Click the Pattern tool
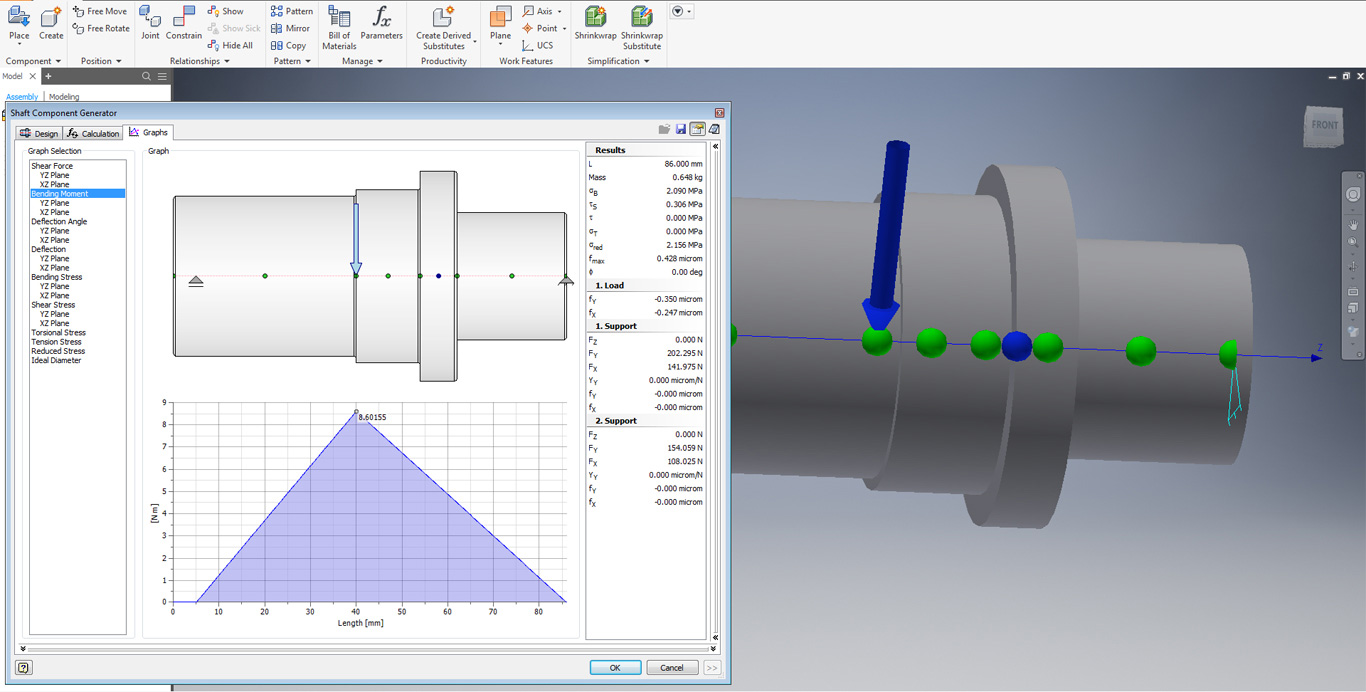 (x=292, y=11)
